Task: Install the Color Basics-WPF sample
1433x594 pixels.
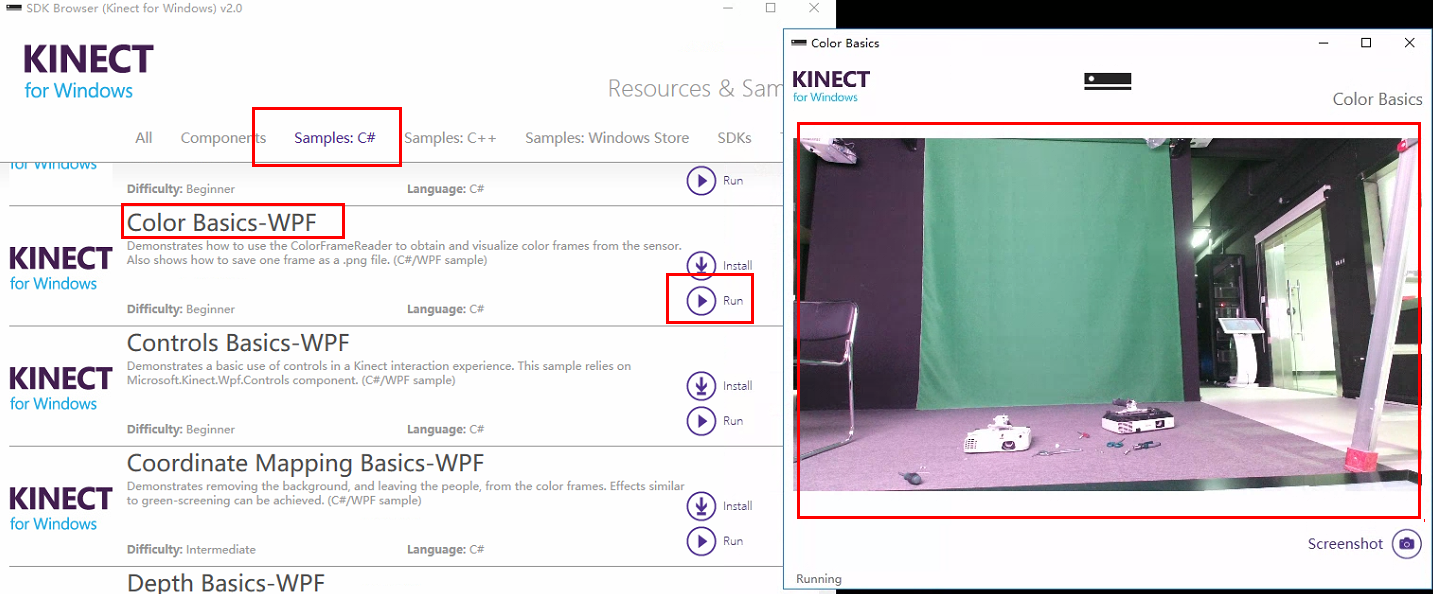Action: click(x=702, y=265)
